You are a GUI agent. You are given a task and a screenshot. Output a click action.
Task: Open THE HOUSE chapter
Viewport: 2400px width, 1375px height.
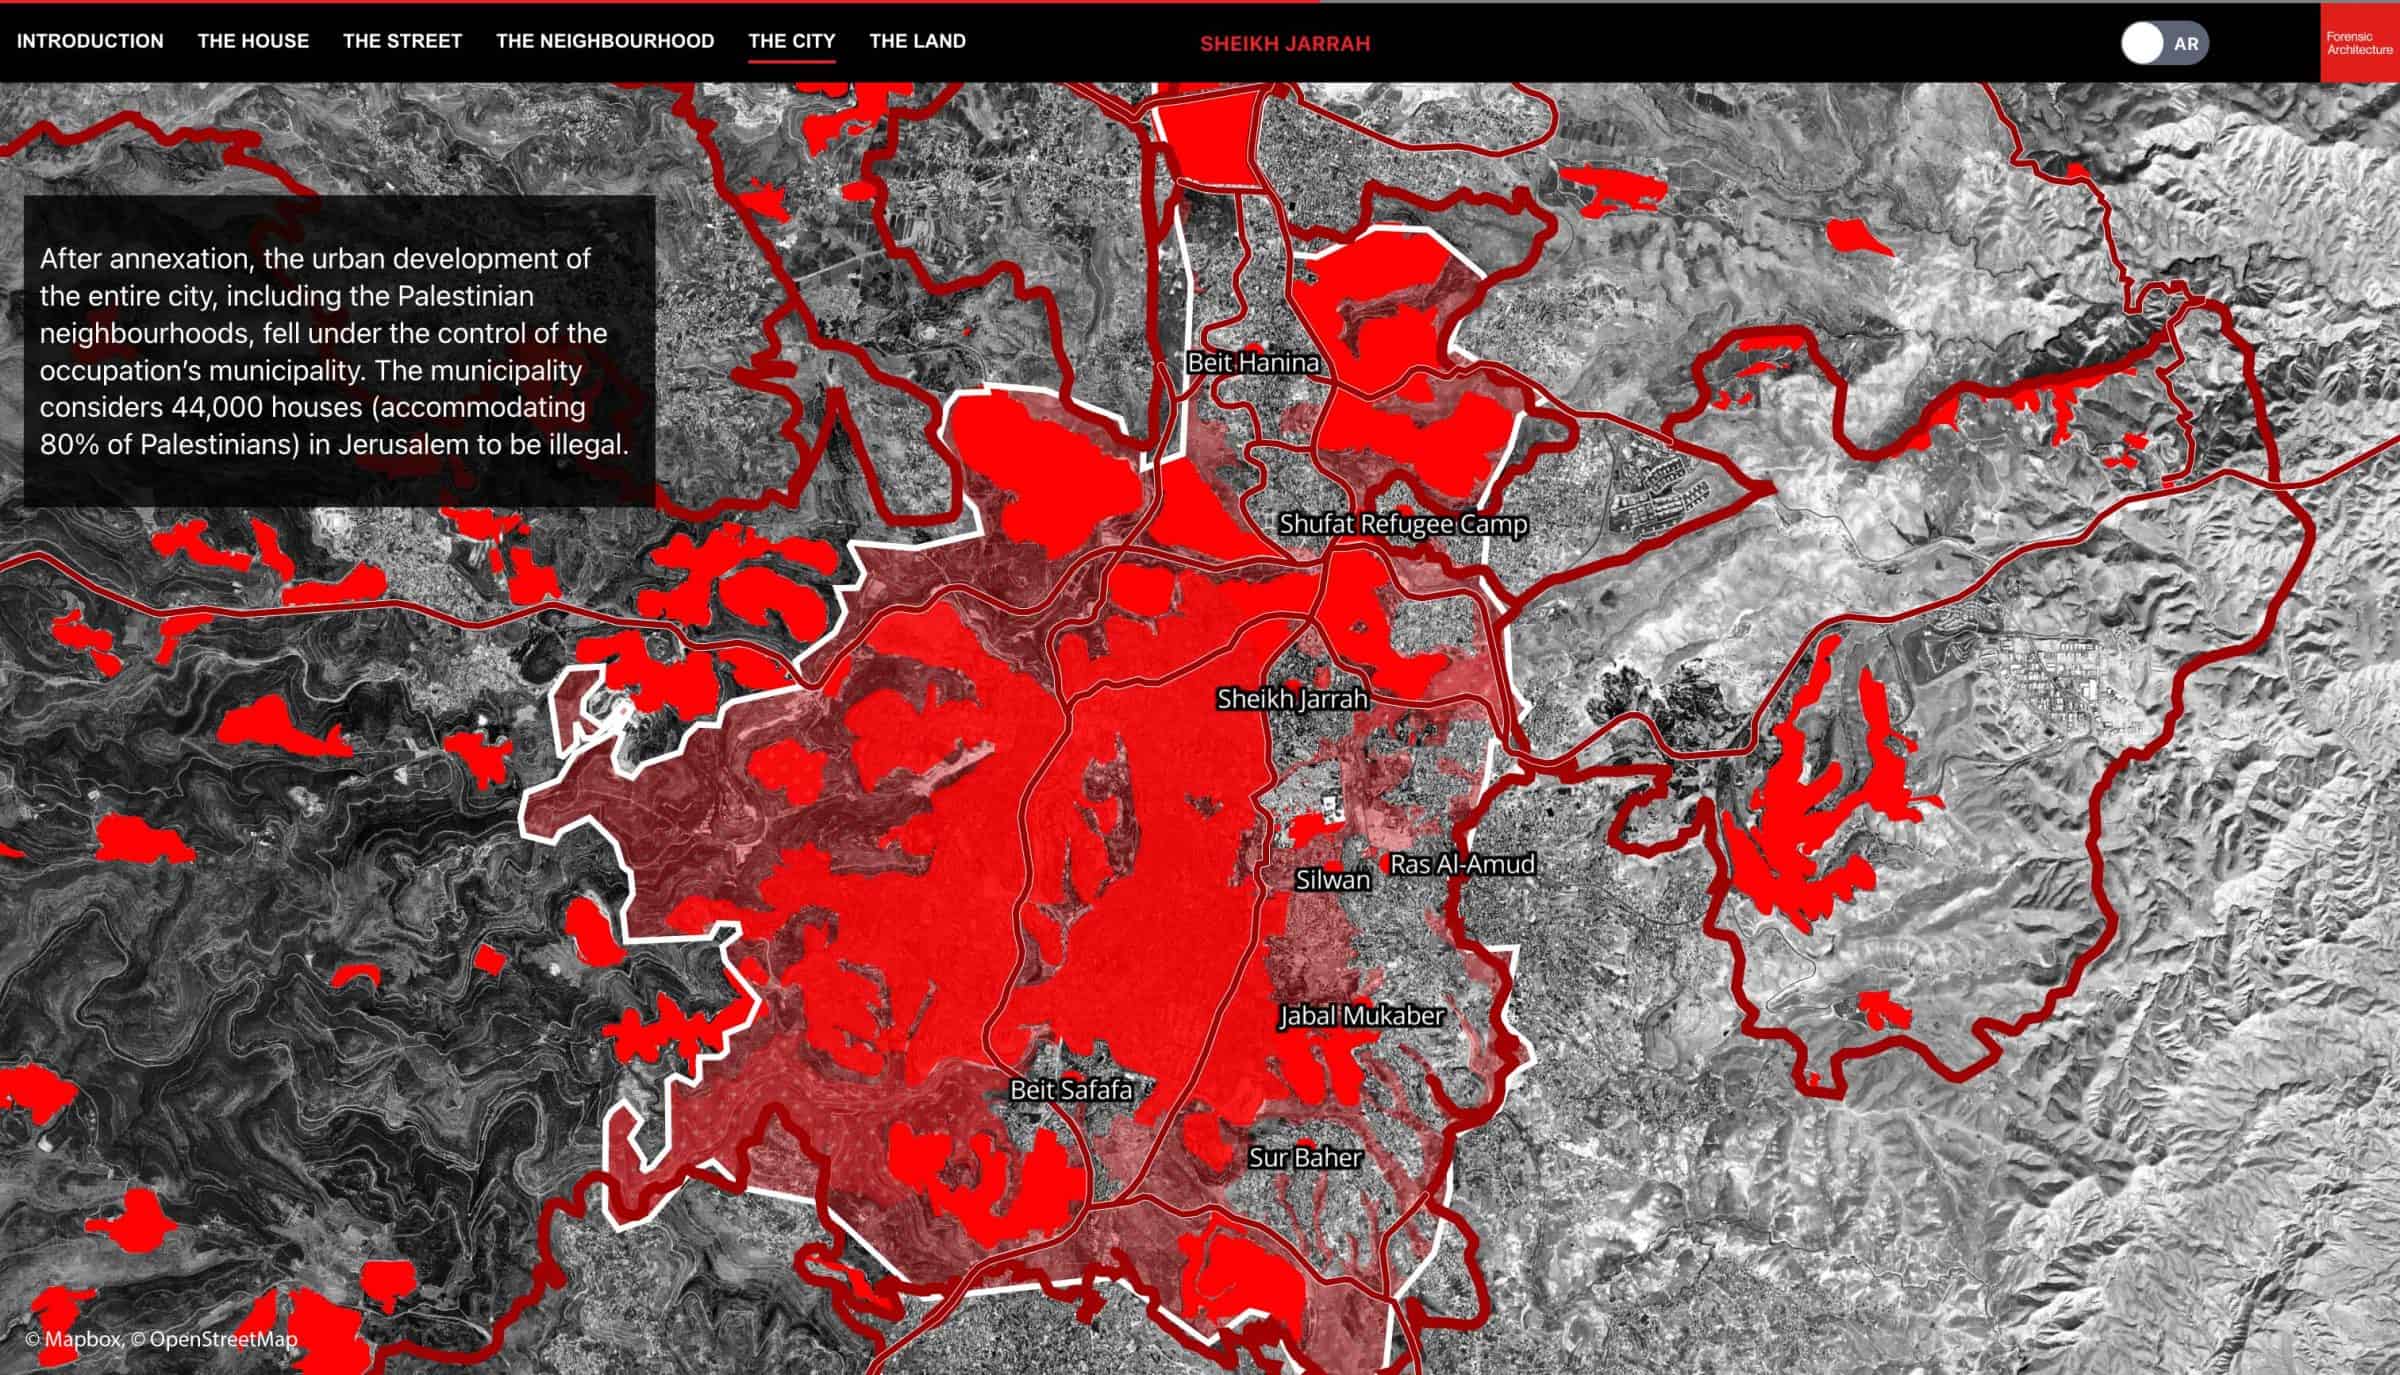(254, 41)
